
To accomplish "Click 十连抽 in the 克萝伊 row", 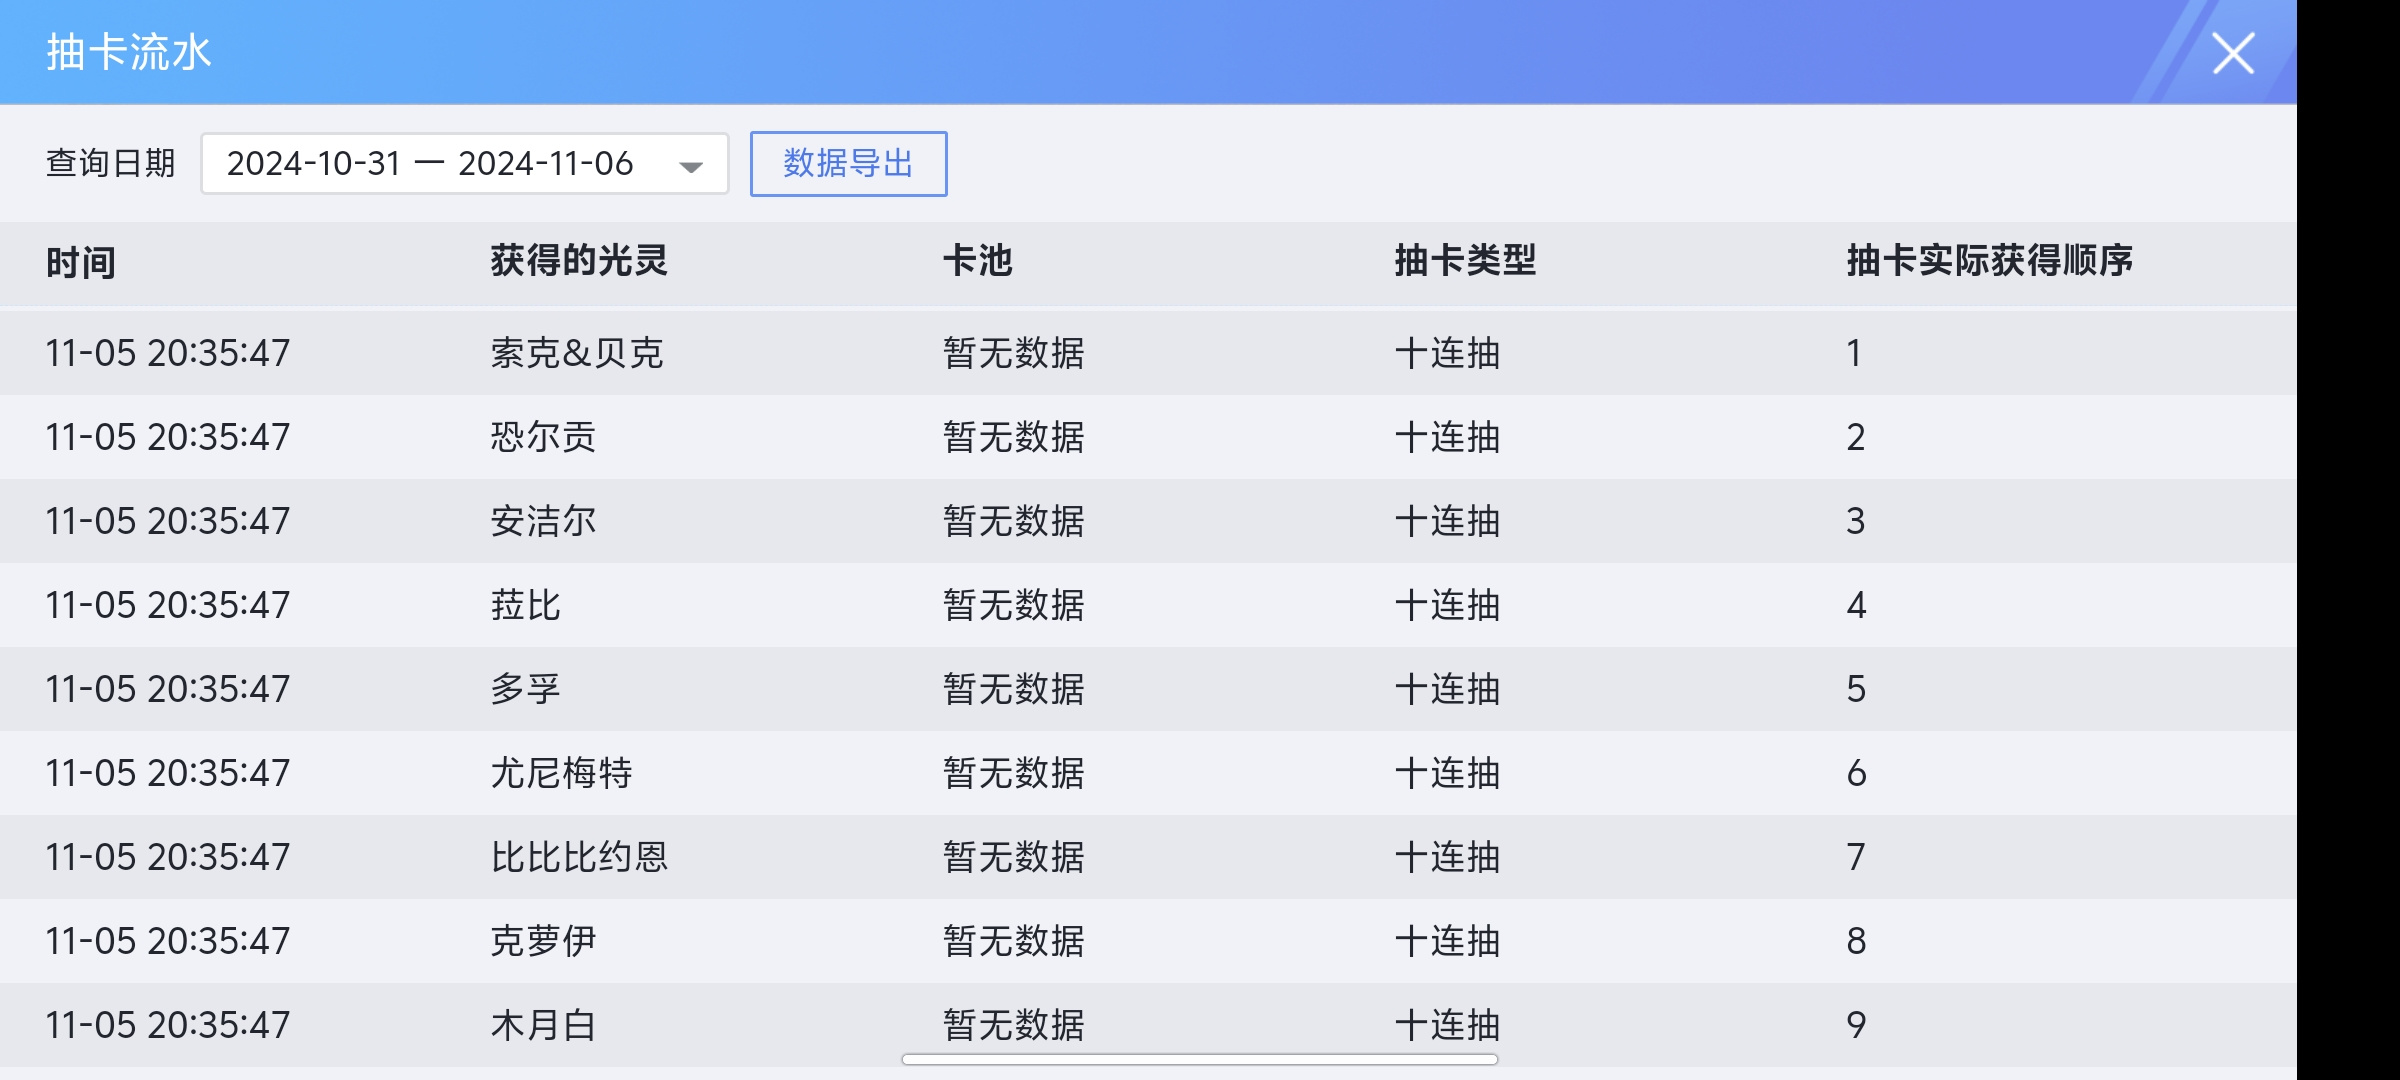I will [x=1447, y=941].
